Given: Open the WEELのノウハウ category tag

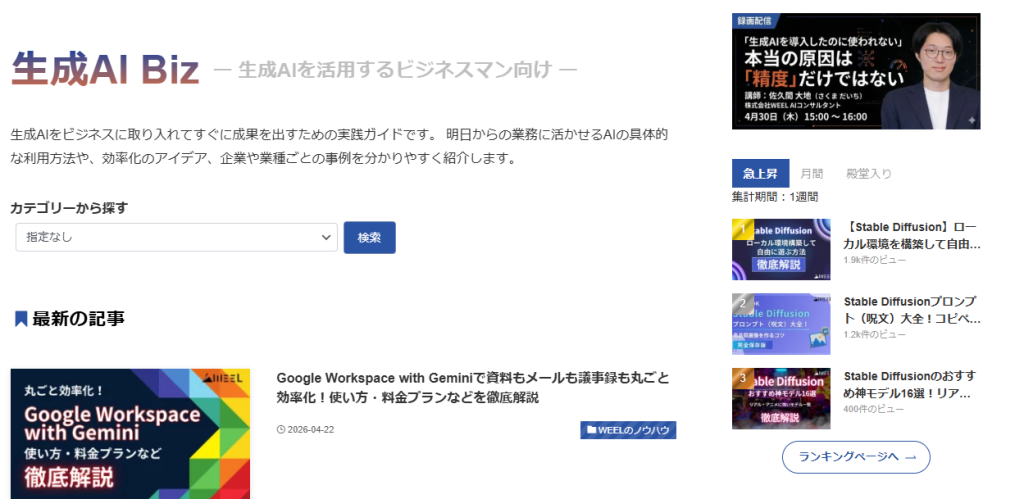Looking at the screenshot, I should (x=628, y=430).
